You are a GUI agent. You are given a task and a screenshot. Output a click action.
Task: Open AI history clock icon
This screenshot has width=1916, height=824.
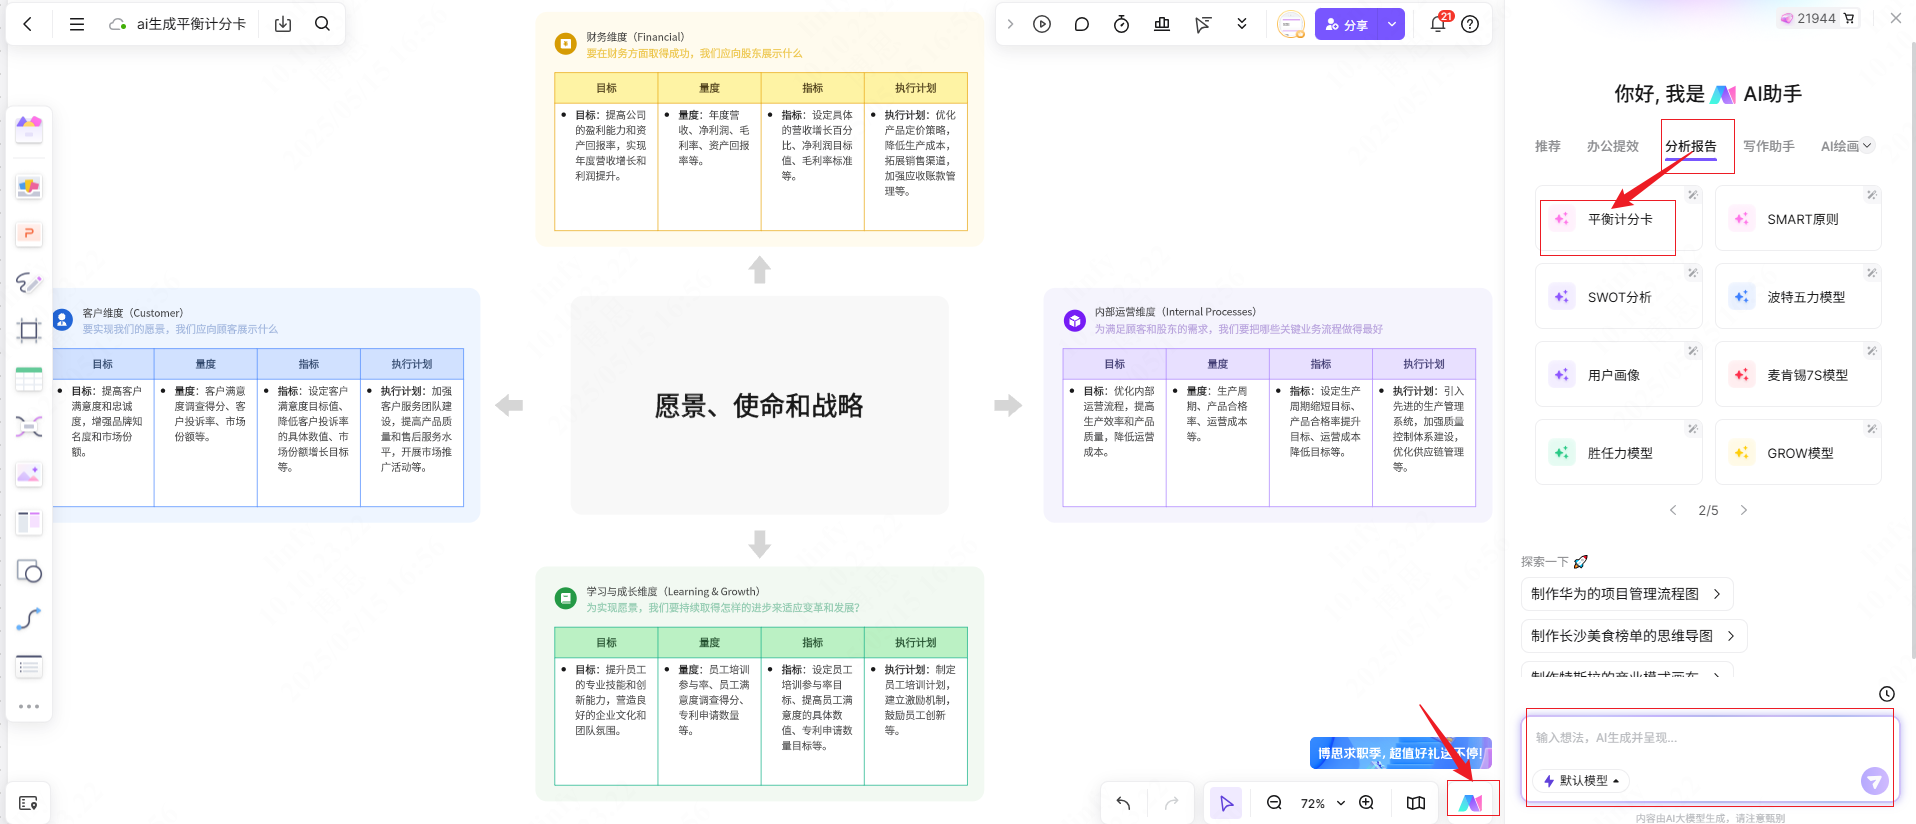[1887, 694]
